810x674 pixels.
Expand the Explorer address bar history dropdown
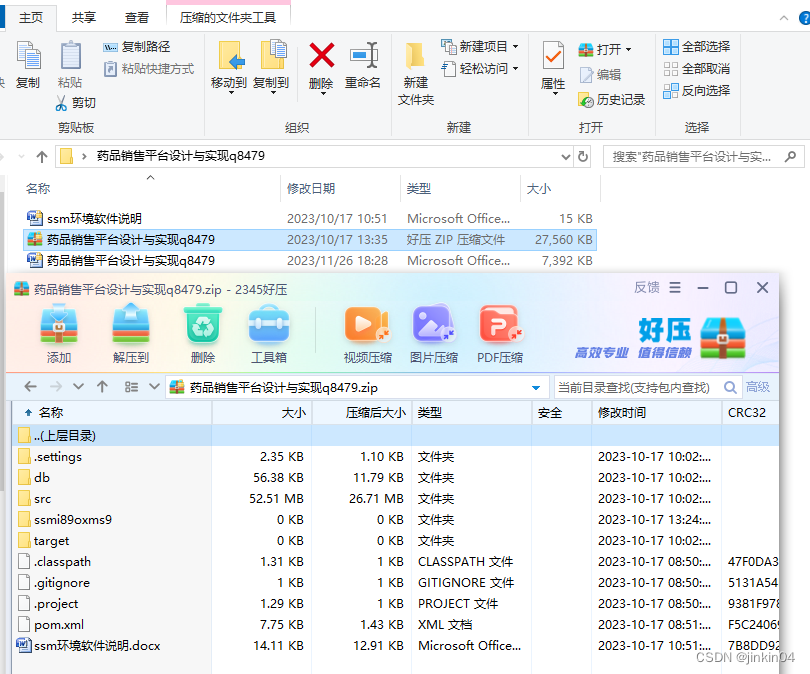[566, 156]
